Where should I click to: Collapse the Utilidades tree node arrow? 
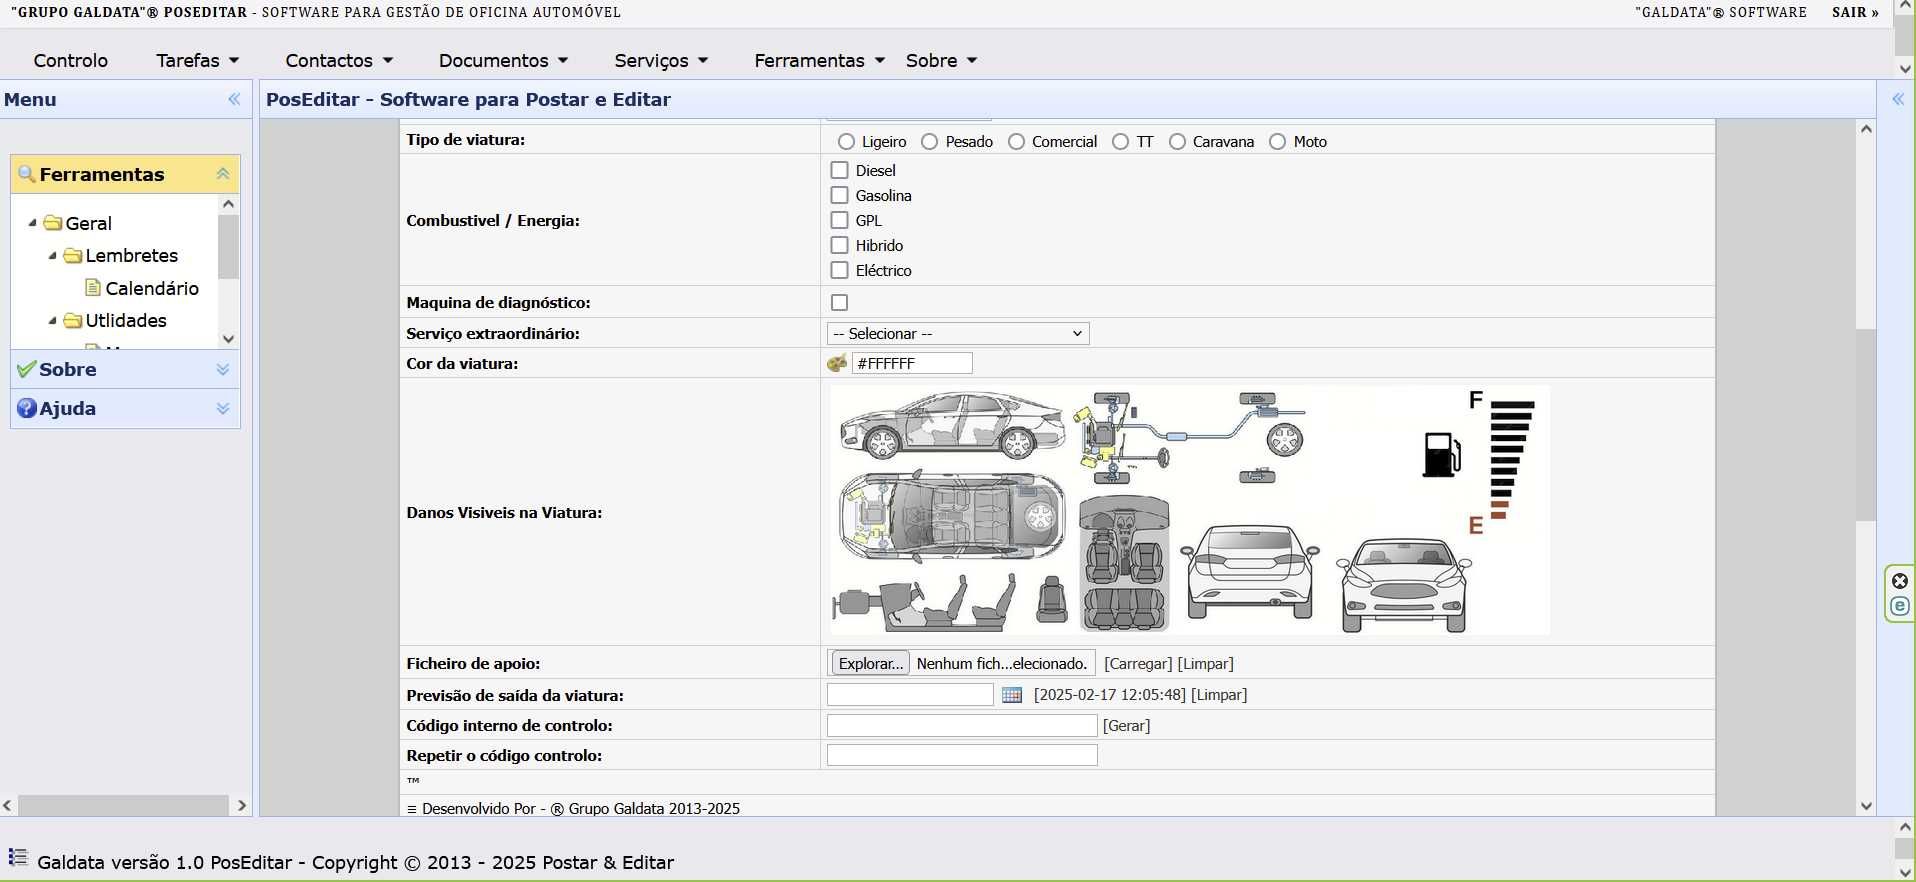point(52,321)
